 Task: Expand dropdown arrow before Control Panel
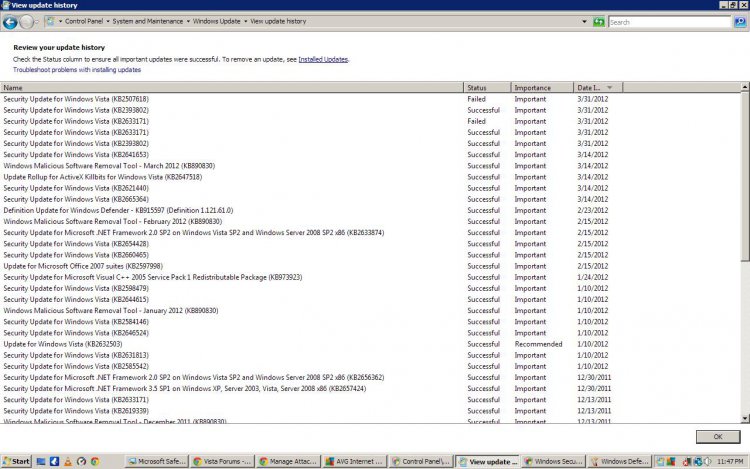coord(60,21)
